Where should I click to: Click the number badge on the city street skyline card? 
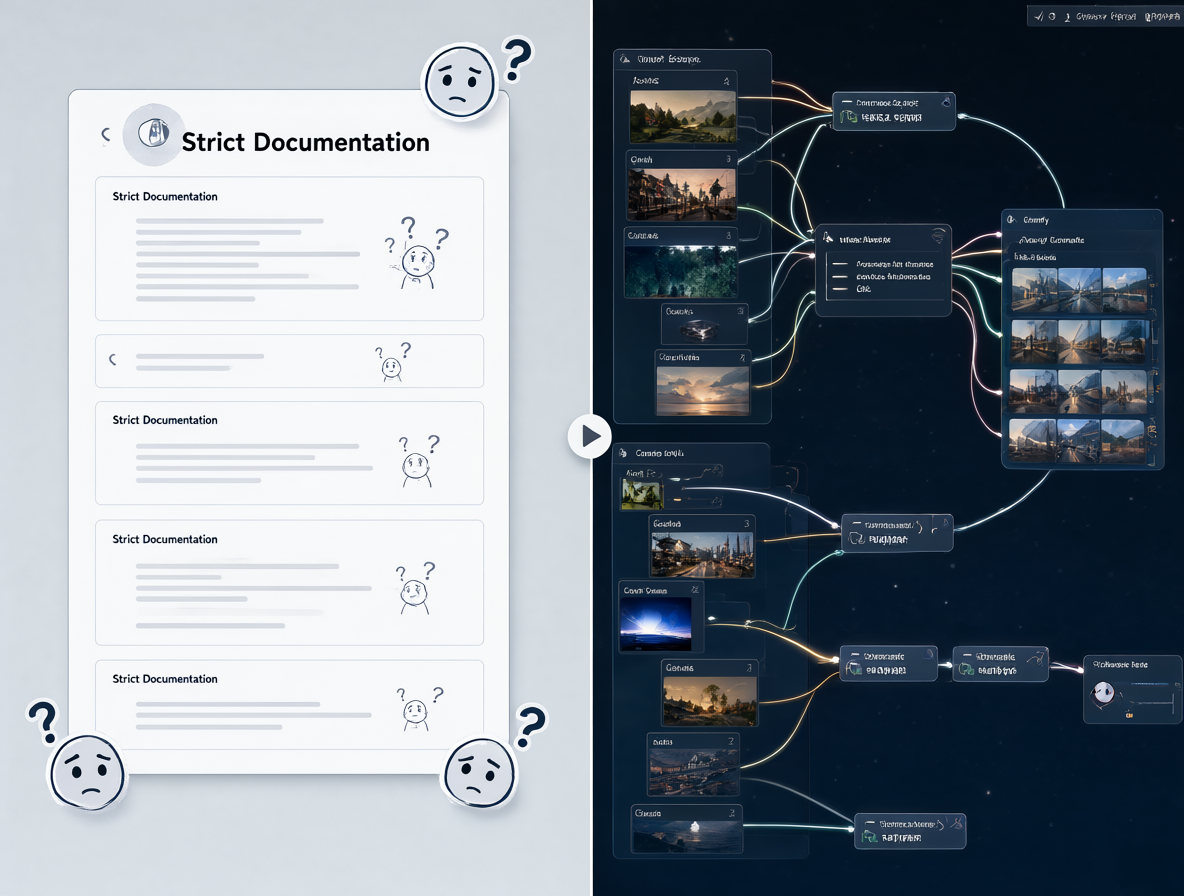pos(746,523)
